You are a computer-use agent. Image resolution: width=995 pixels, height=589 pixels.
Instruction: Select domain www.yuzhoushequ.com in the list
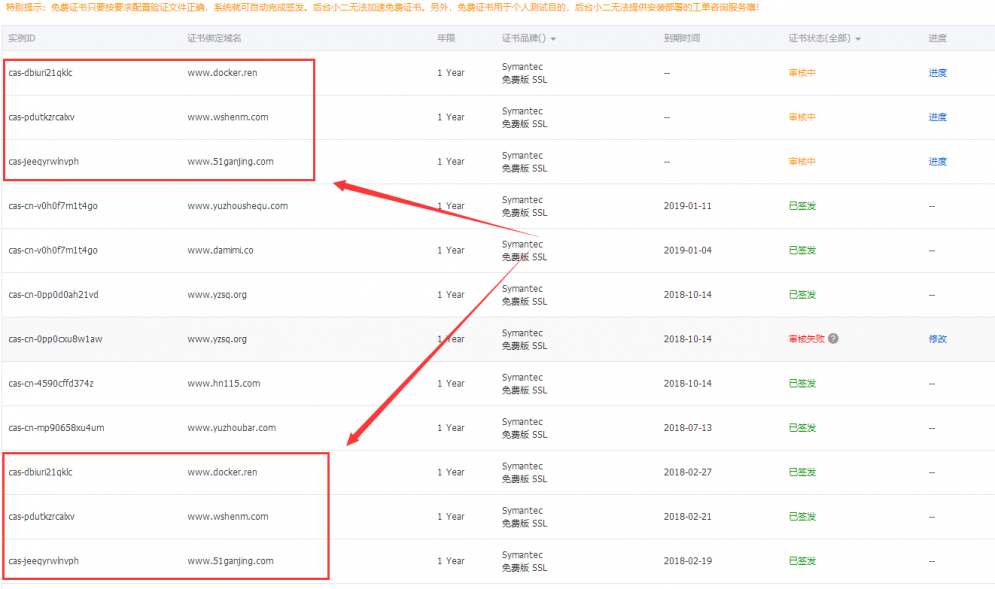pyautogui.click(x=237, y=206)
